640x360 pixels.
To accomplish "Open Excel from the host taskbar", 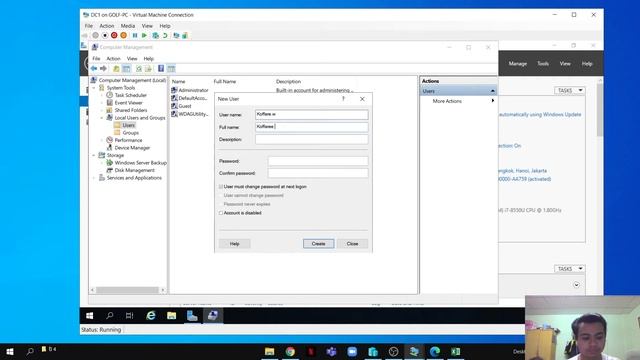I will [x=456, y=351].
